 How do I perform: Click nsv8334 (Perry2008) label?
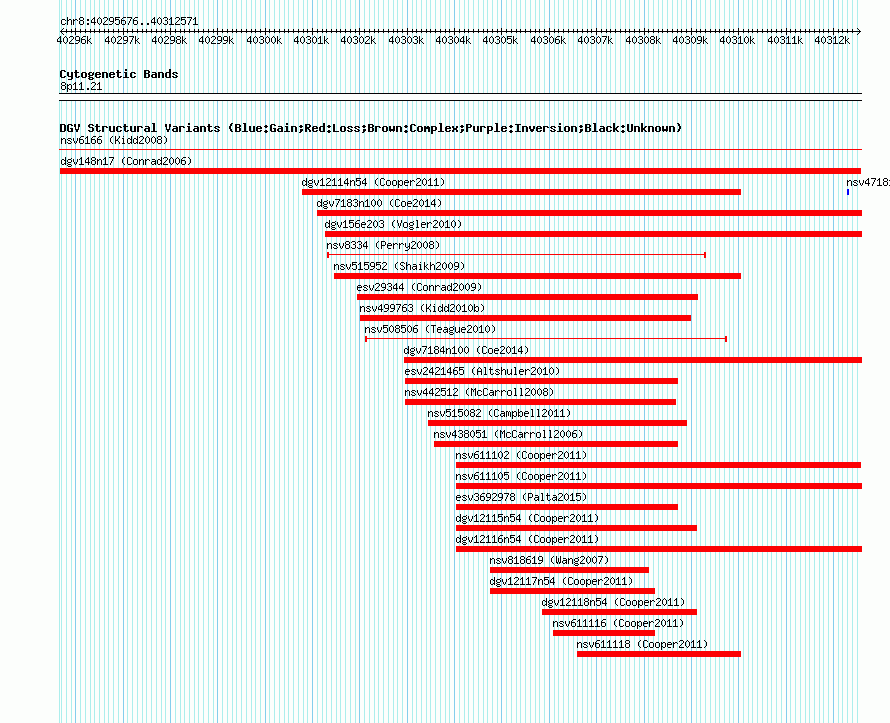click(x=383, y=245)
